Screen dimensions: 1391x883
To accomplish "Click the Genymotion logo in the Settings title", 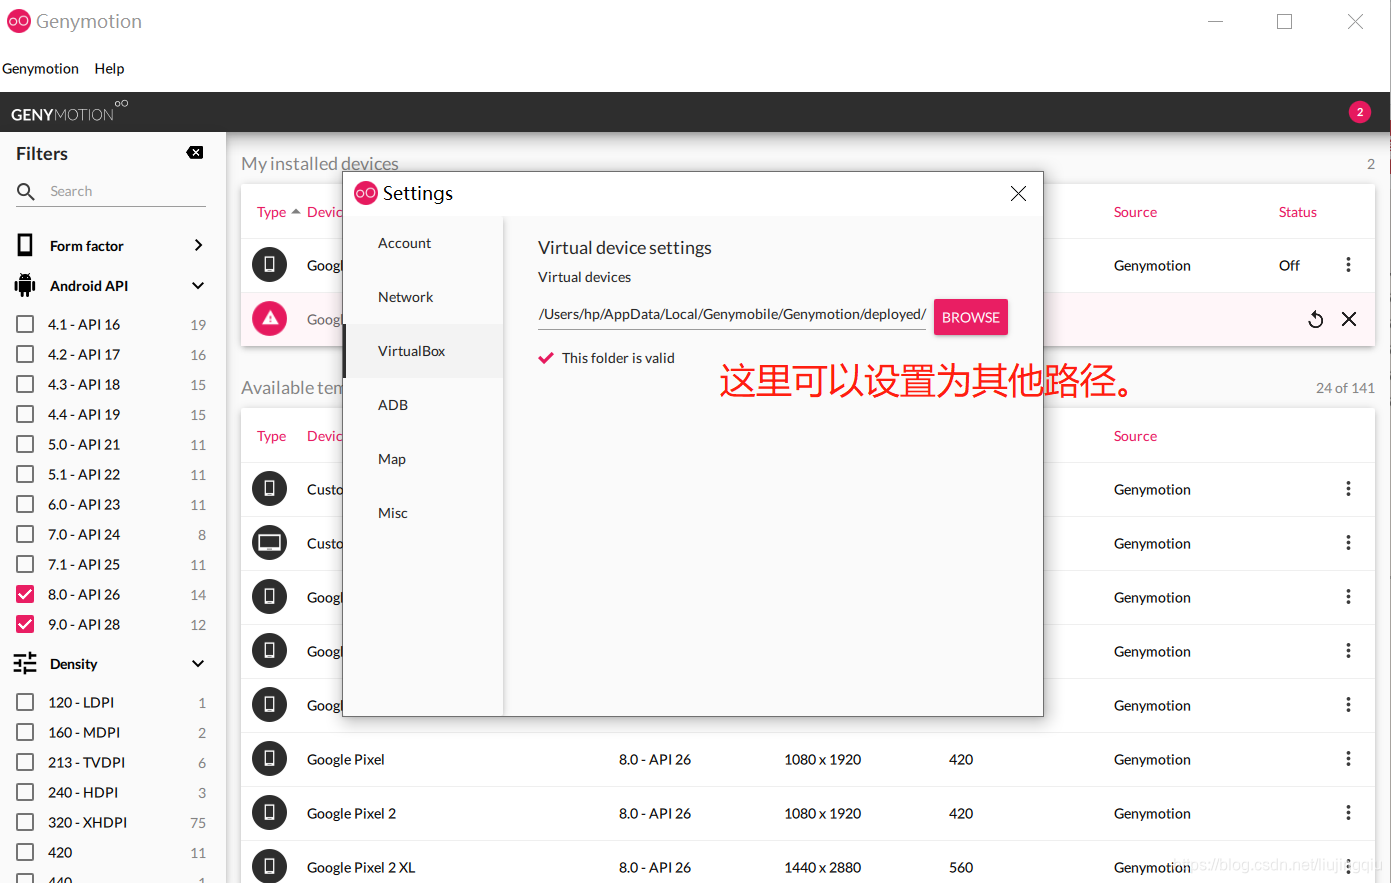I will pos(366,193).
